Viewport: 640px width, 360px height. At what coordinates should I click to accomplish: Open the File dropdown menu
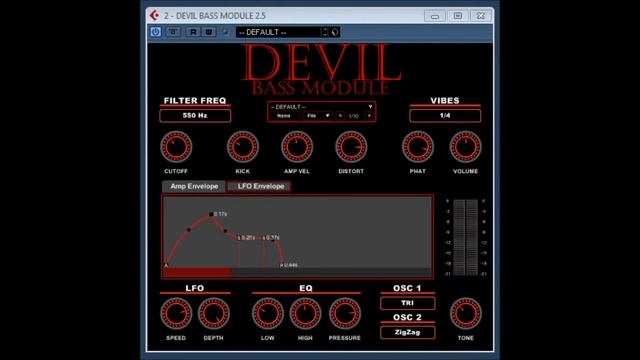coord(318,116)
